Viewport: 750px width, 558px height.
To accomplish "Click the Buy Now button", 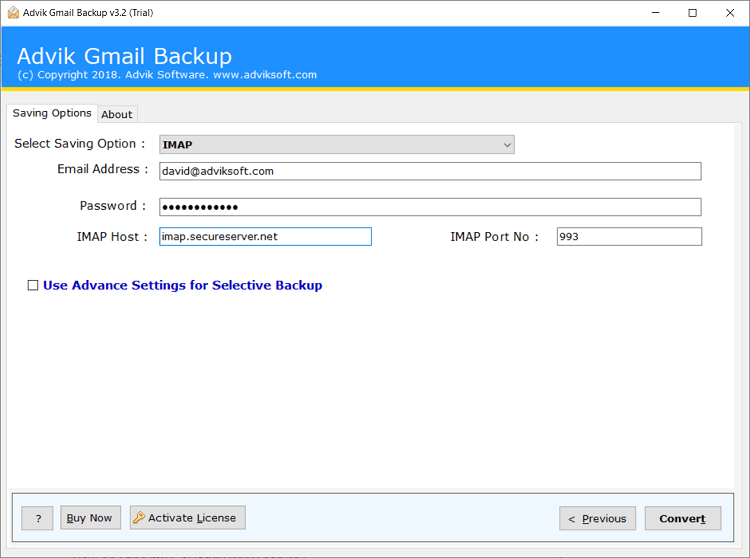I will click(x=90, y=518).
